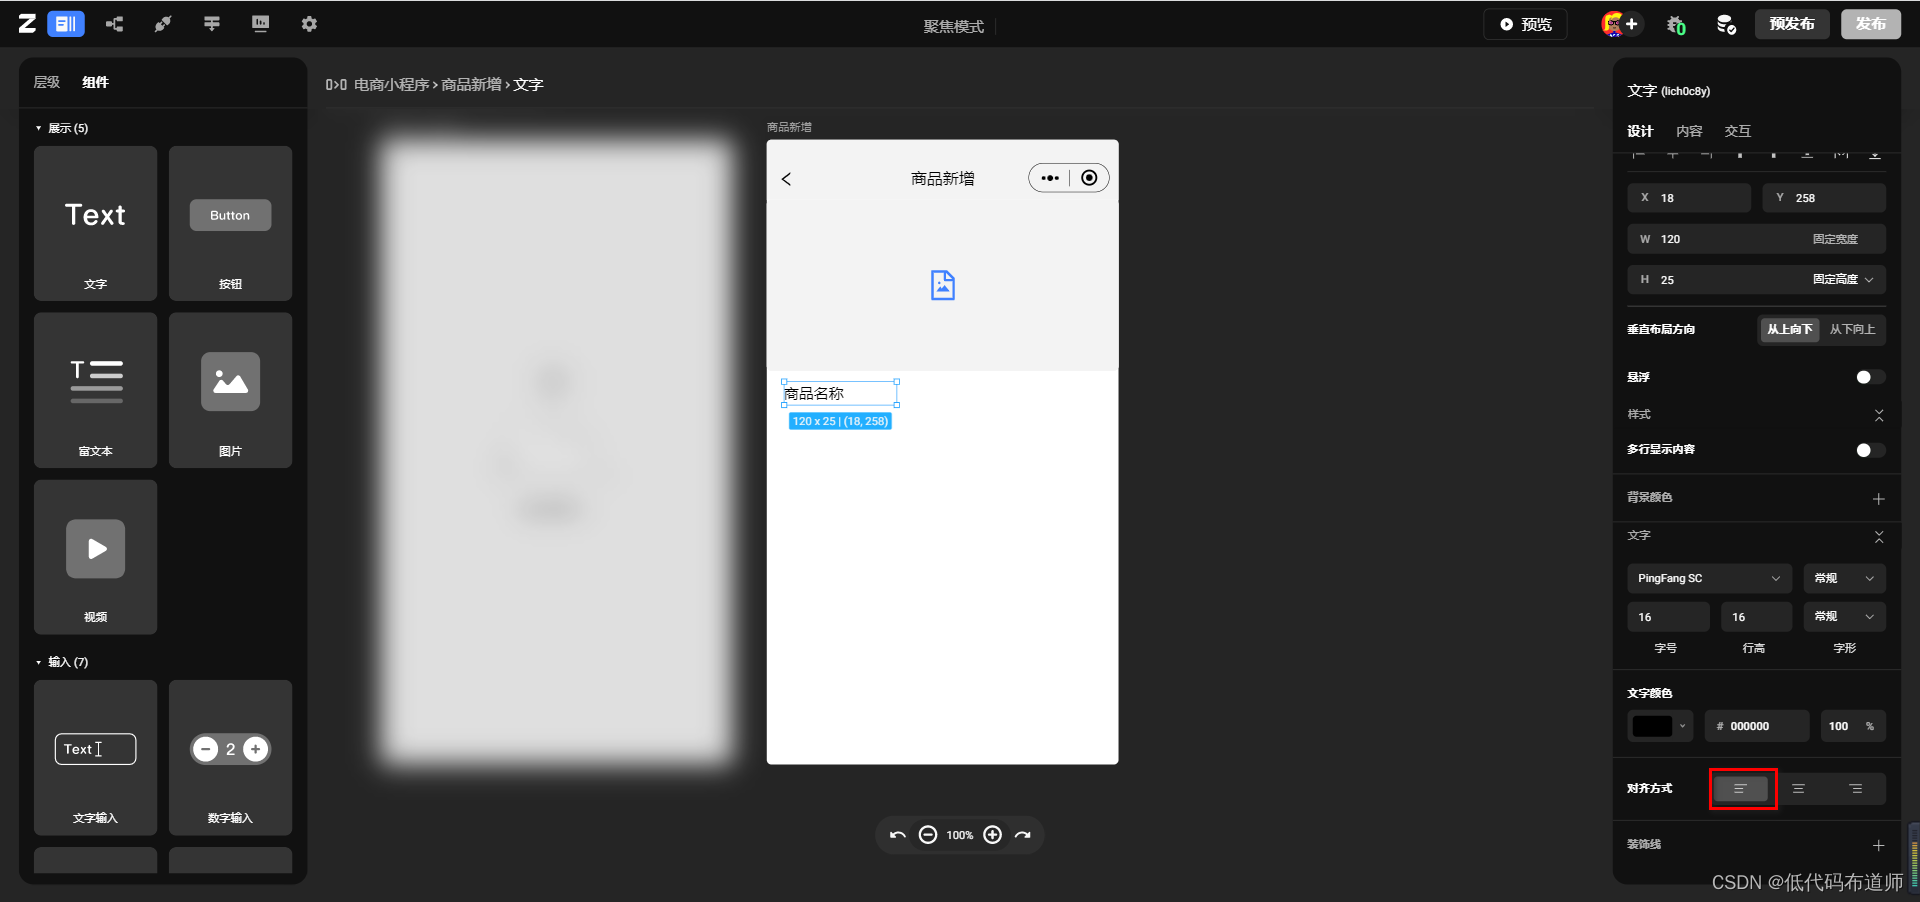Image resolution: width=1920 pixels, height=902 pixels.
Task: Click the 发布 publish button
Action: [x=1871, y=24]
